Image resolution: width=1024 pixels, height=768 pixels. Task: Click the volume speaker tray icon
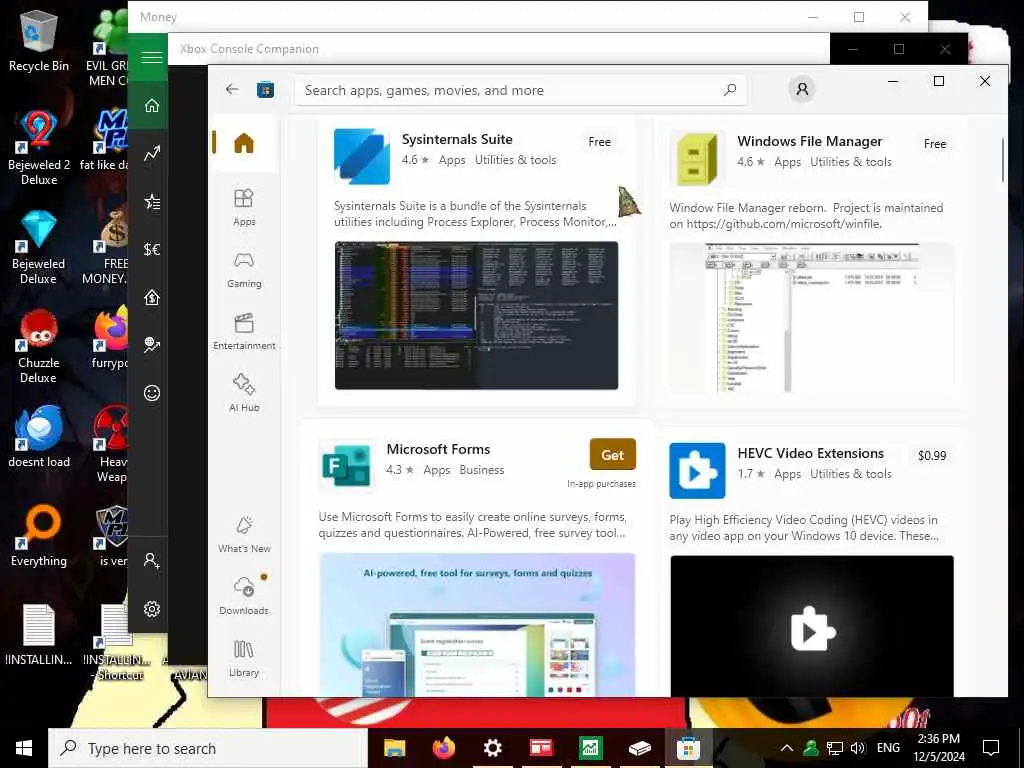click(x=858, y=748)
